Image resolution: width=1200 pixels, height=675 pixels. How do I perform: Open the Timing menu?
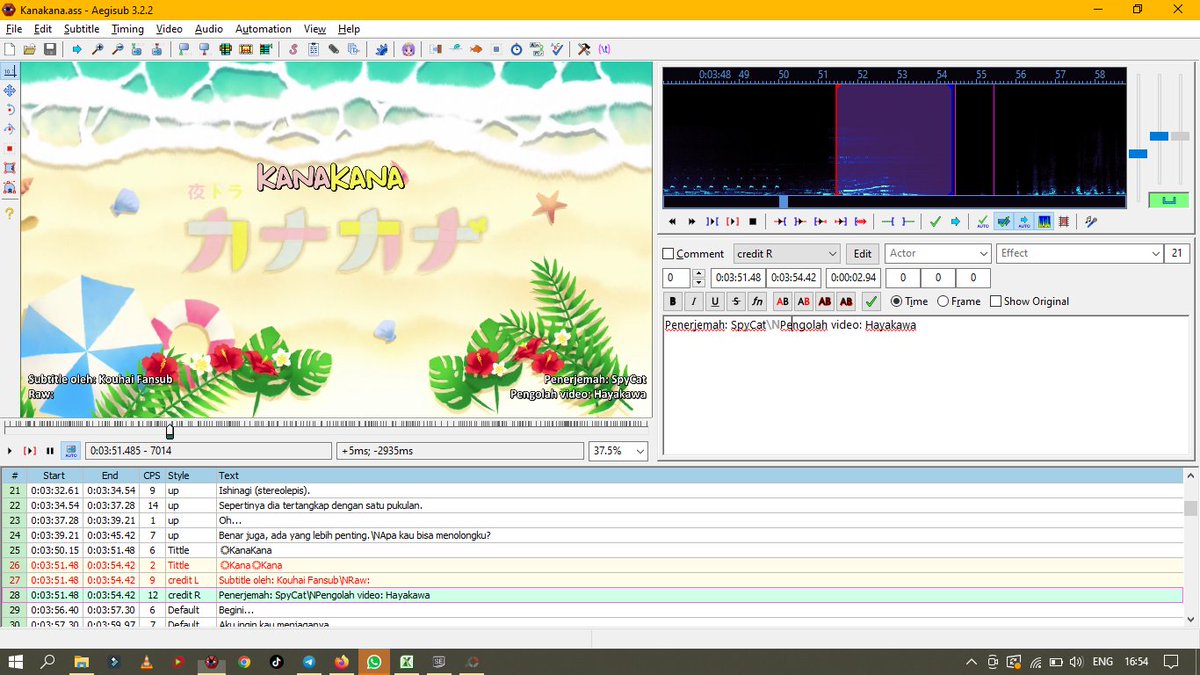coord(128,29)
